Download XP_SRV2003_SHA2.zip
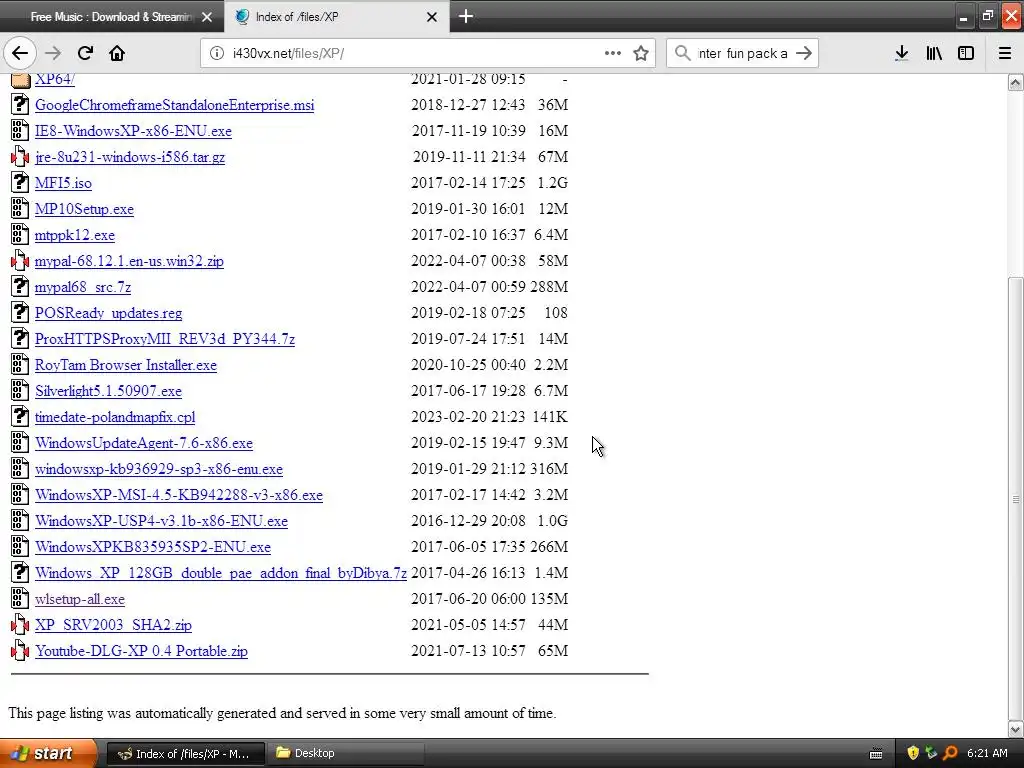This screenshot has width=1024, height=768. [114, 625]
